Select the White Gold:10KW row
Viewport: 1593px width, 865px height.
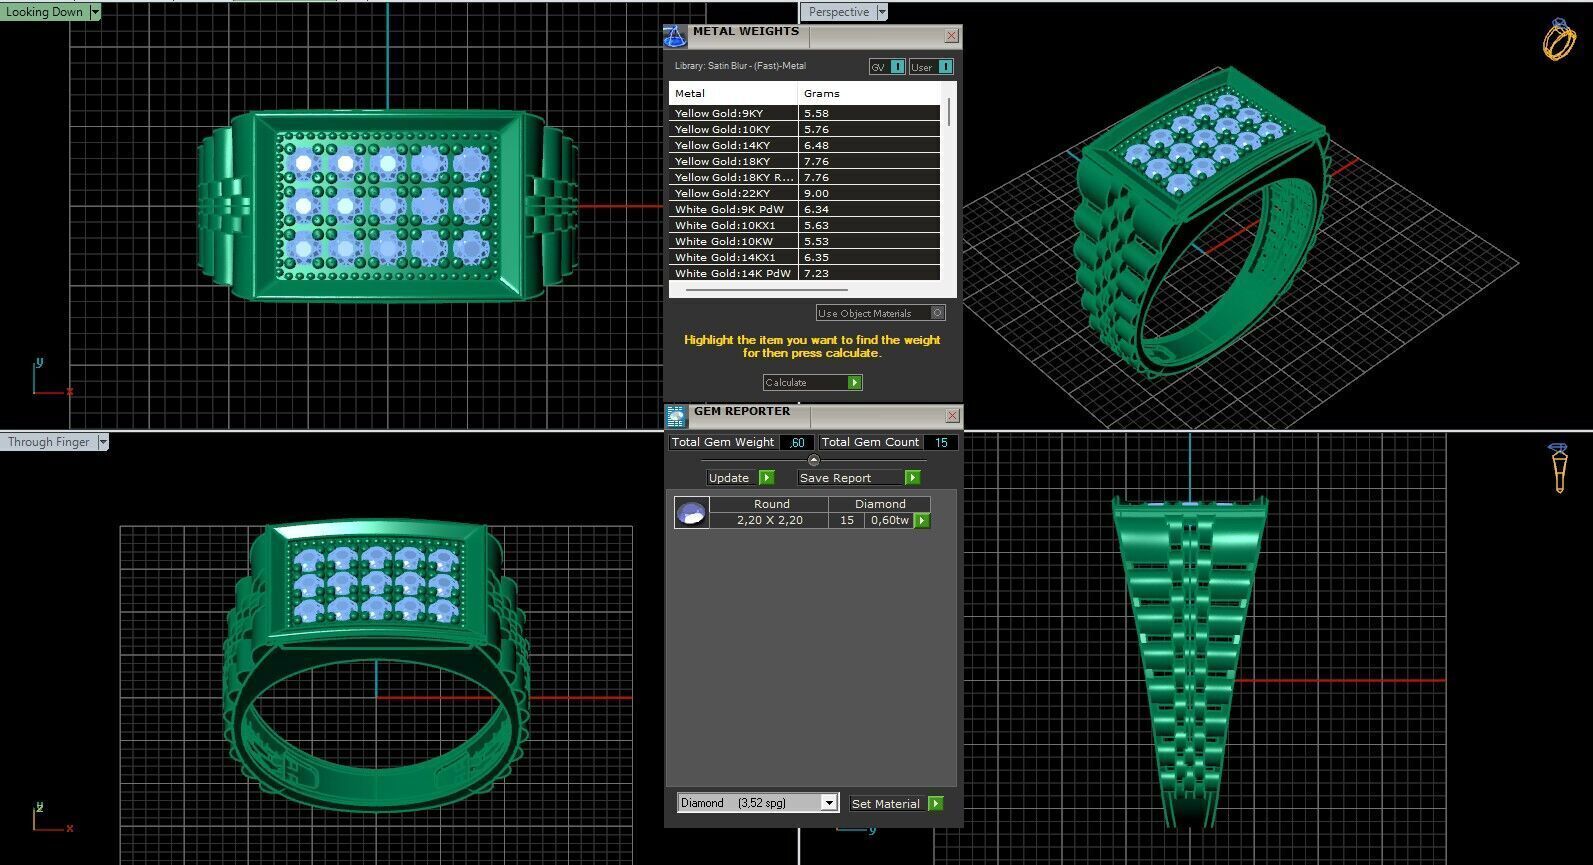click(804, 241)
